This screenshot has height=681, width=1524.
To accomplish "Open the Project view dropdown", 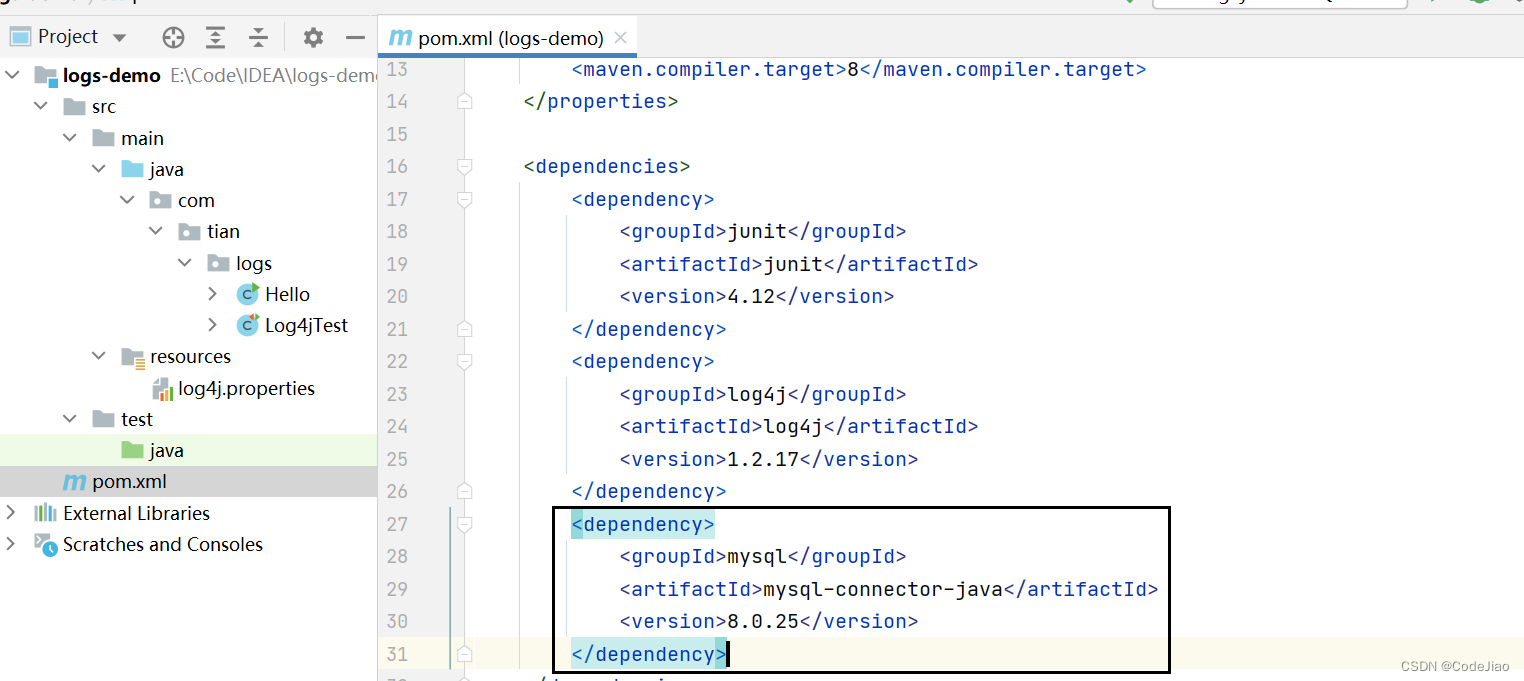I will click(120, 38).
